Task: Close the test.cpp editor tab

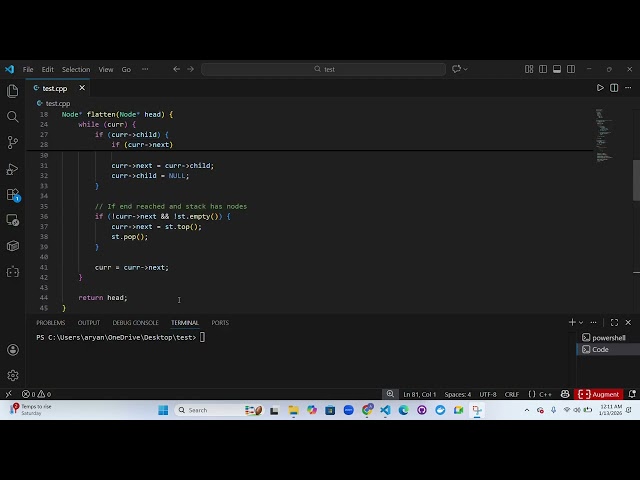Action: (x=82, y=88)
